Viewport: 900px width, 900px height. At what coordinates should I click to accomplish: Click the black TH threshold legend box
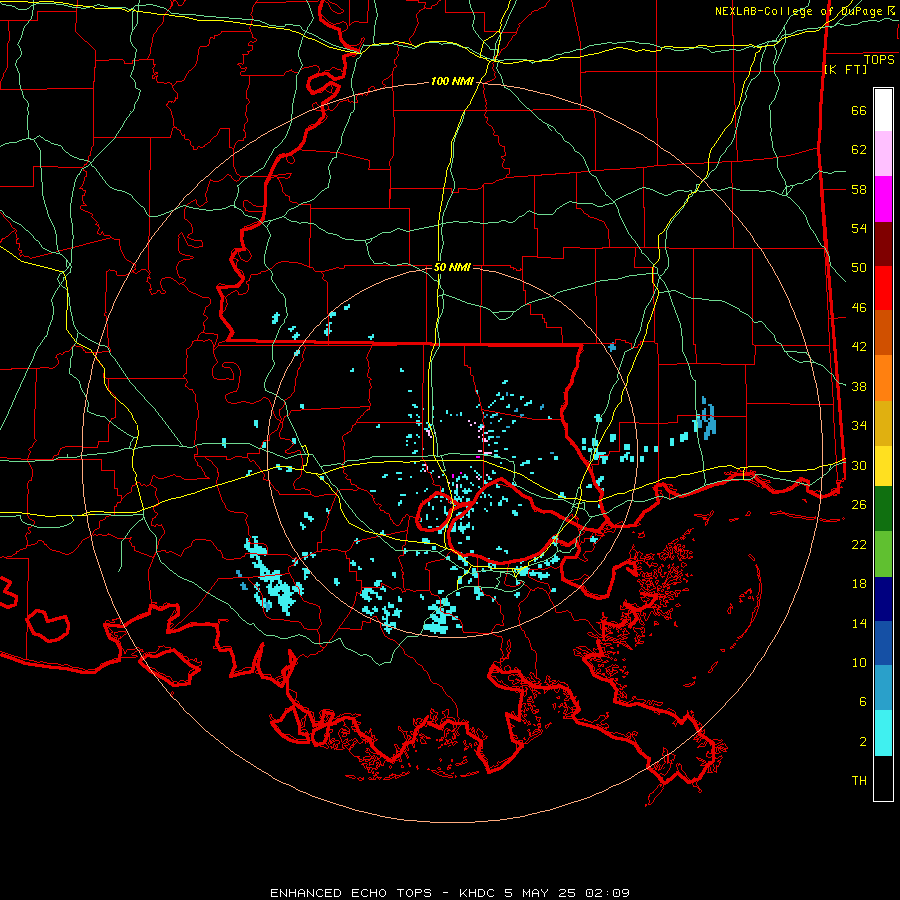[x=883, y=778]
